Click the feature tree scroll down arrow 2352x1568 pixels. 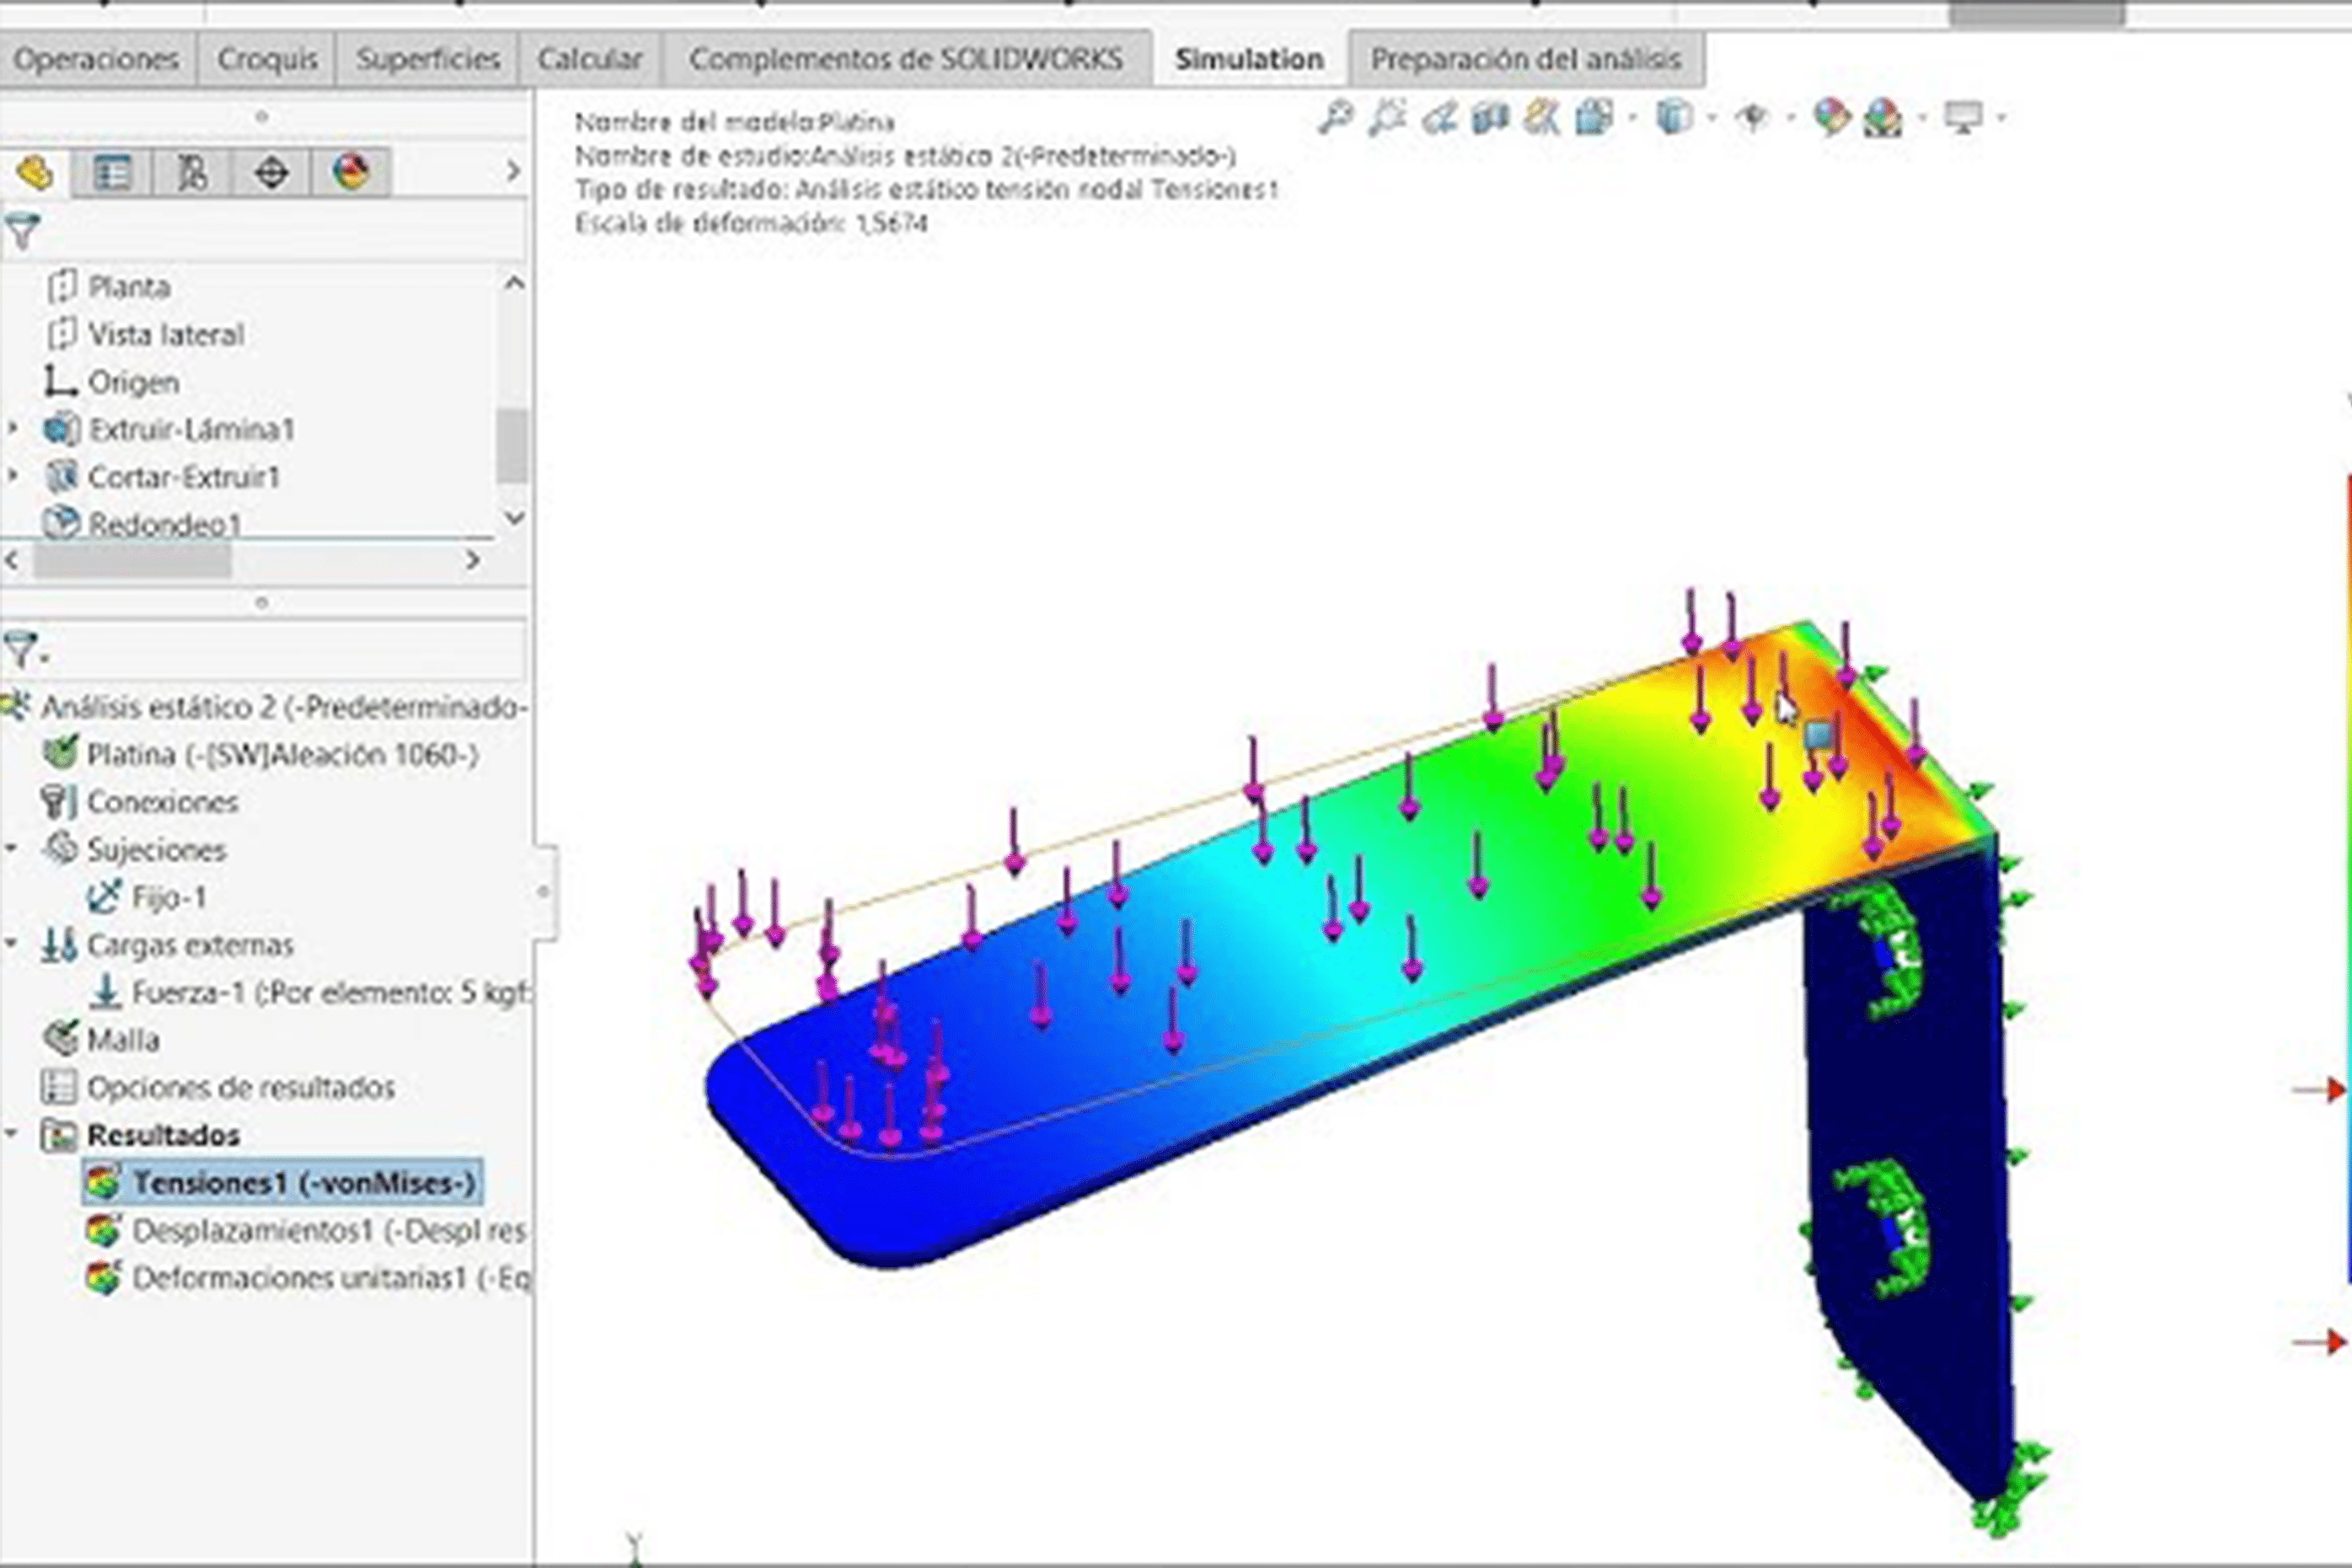[514, 517]
